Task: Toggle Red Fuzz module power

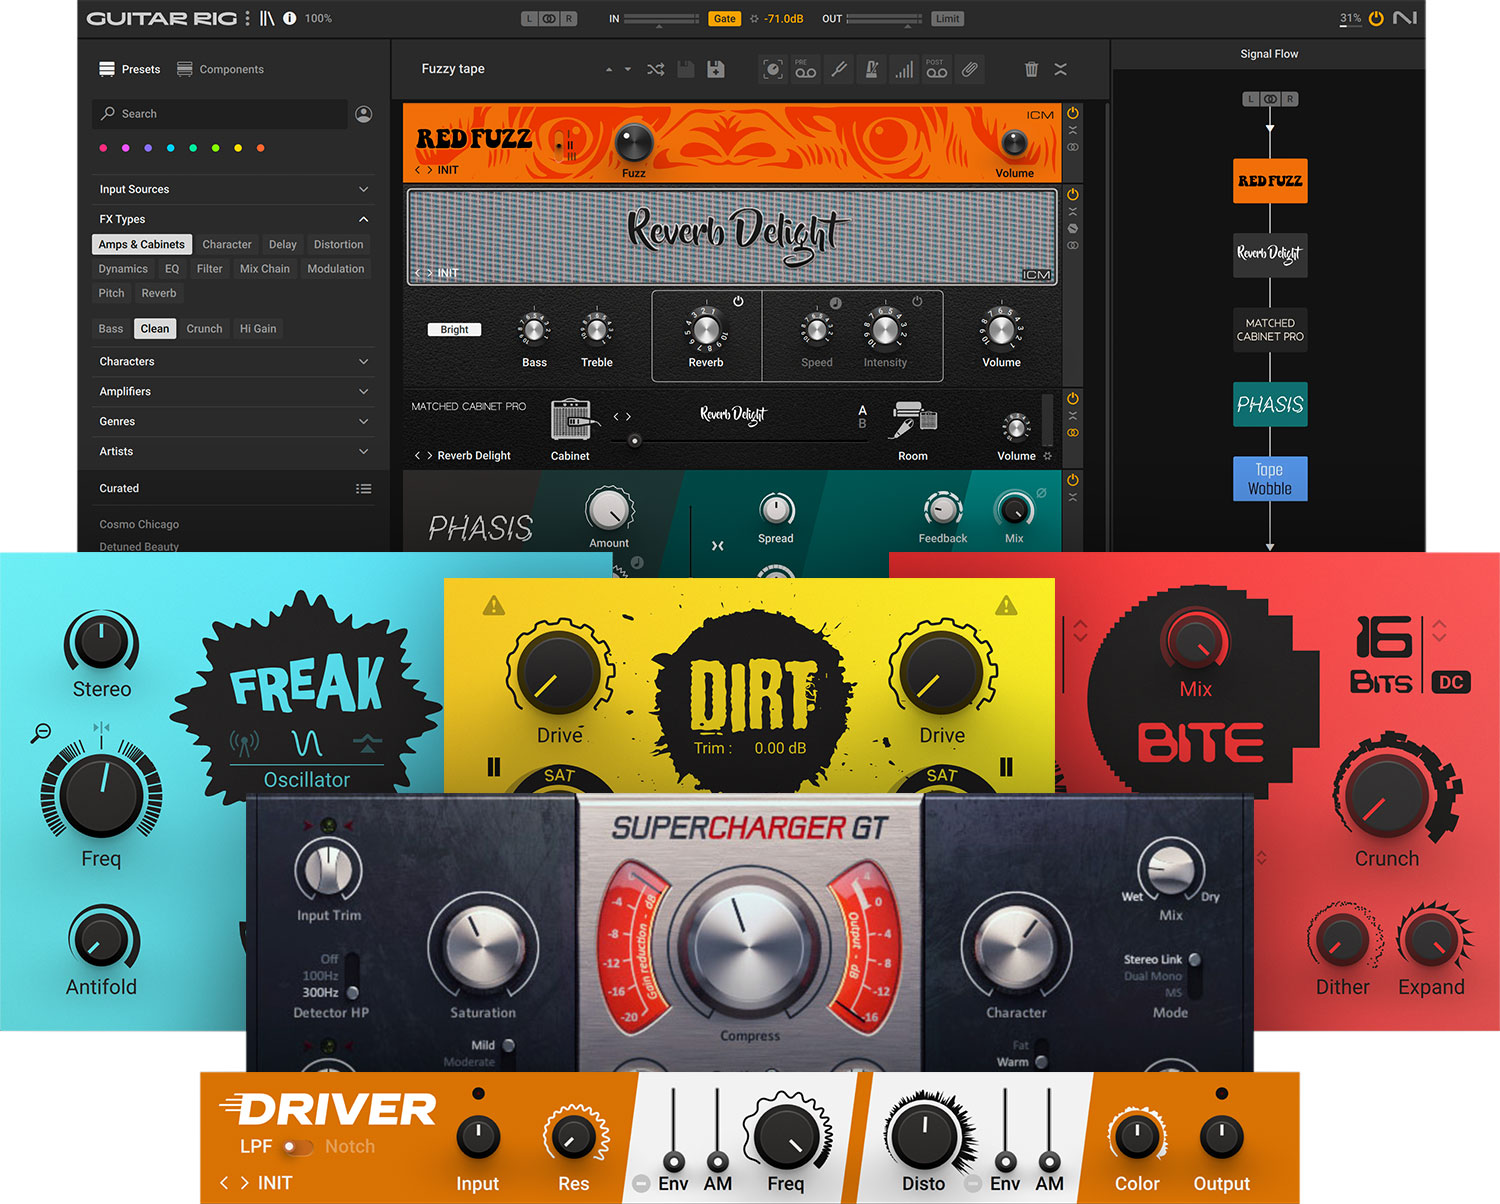Action: point(1073,113)
